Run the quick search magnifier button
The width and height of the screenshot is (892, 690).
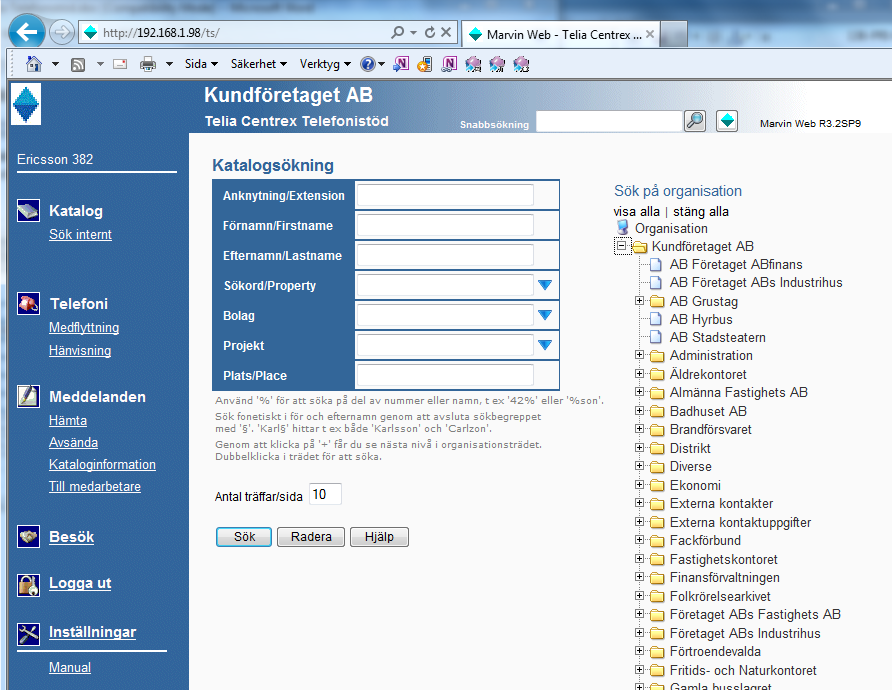(695, 121)
